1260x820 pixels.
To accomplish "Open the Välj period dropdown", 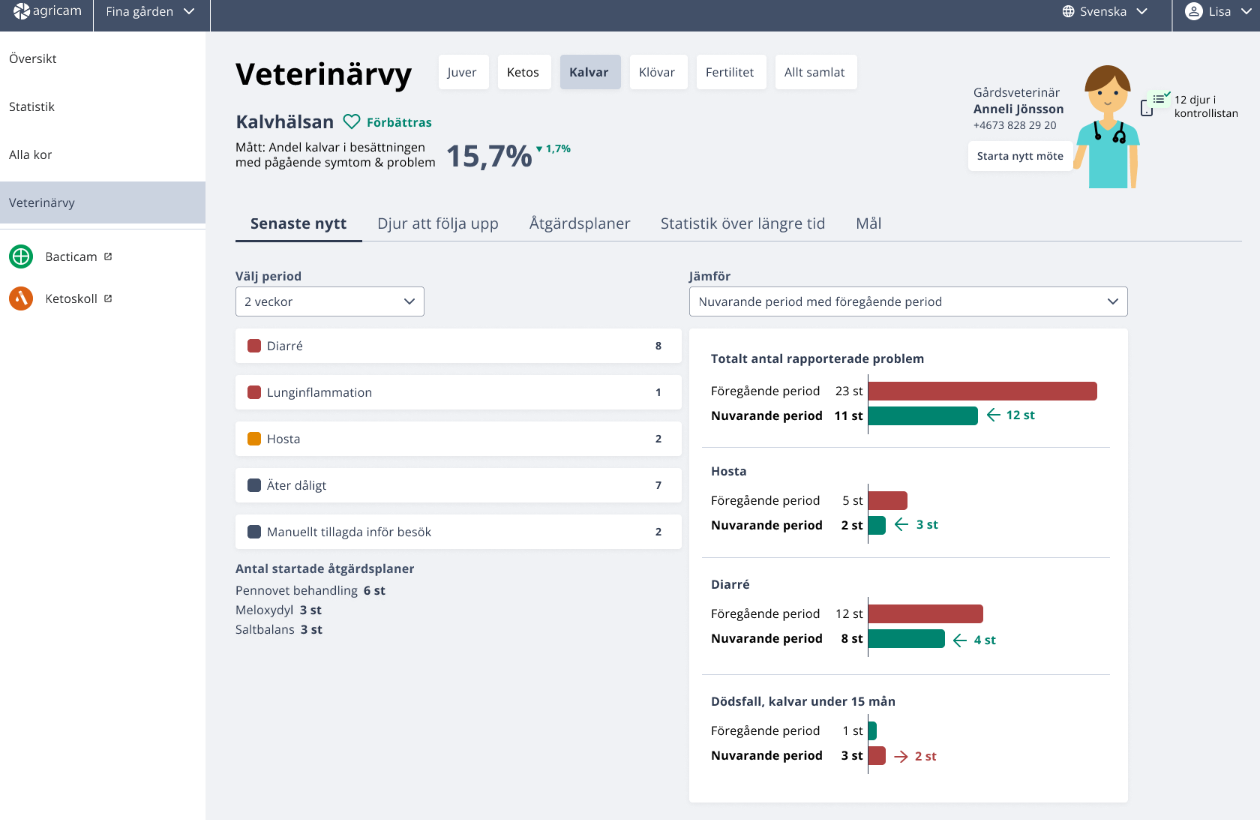I will pyautogui.click(x=330, y=301).
